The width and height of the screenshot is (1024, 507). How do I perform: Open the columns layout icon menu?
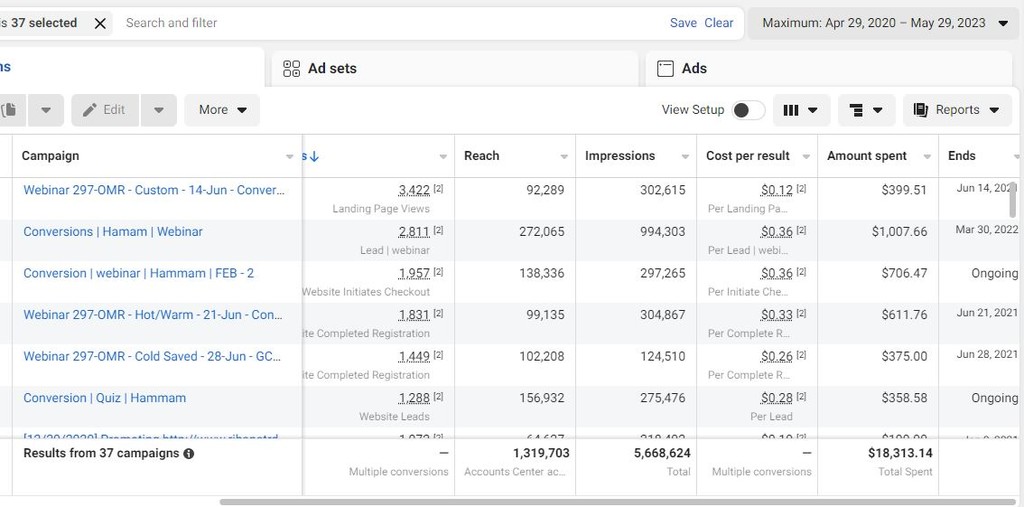click(x=801, y=110)
